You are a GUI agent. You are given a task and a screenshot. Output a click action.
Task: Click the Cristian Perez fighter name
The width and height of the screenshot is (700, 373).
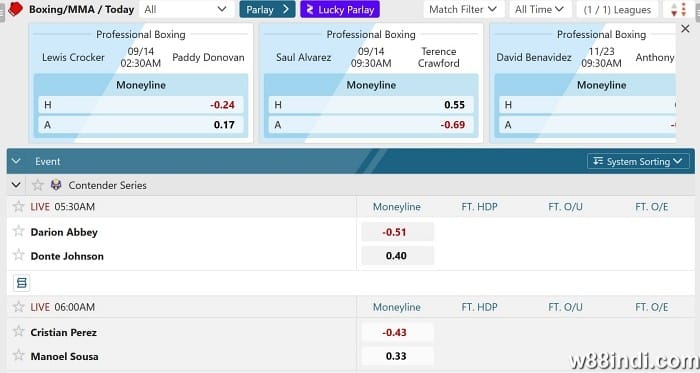click(63, 332)
